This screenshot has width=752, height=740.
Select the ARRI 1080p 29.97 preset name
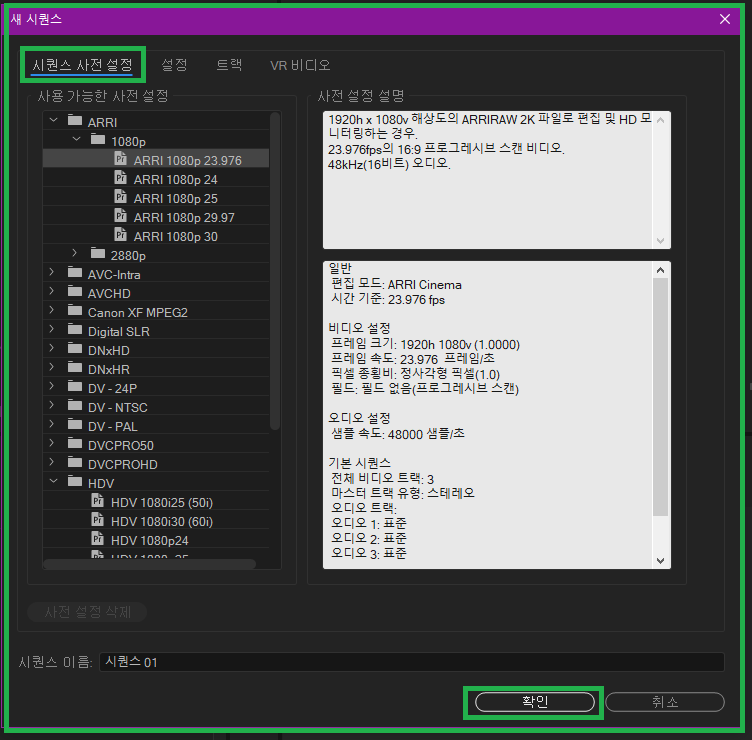point(184,218)
